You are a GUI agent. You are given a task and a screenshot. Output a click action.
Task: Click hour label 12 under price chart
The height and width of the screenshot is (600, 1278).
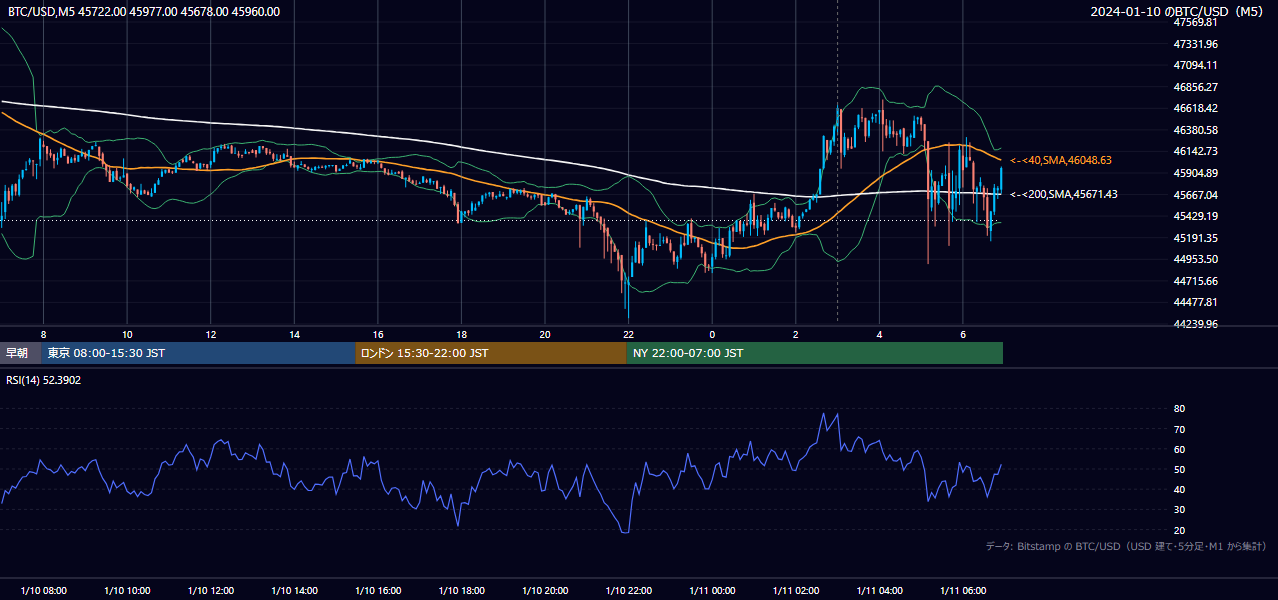tap(210, 333)
